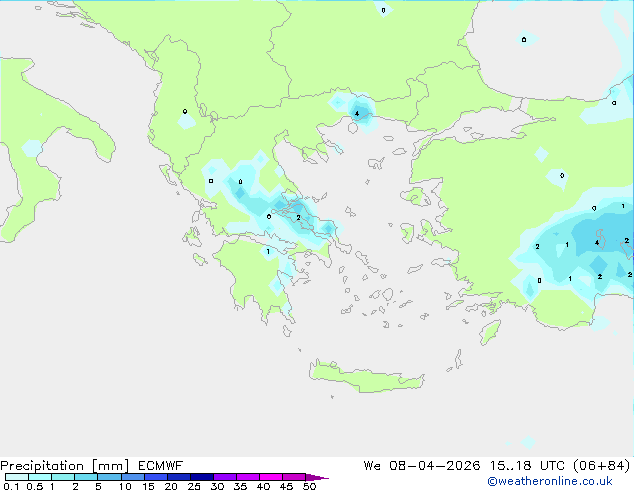The height and width of the screenshot is (490, 634).
Task: Click the legend tick label '0.1'
Action: [x=11, y=486]
